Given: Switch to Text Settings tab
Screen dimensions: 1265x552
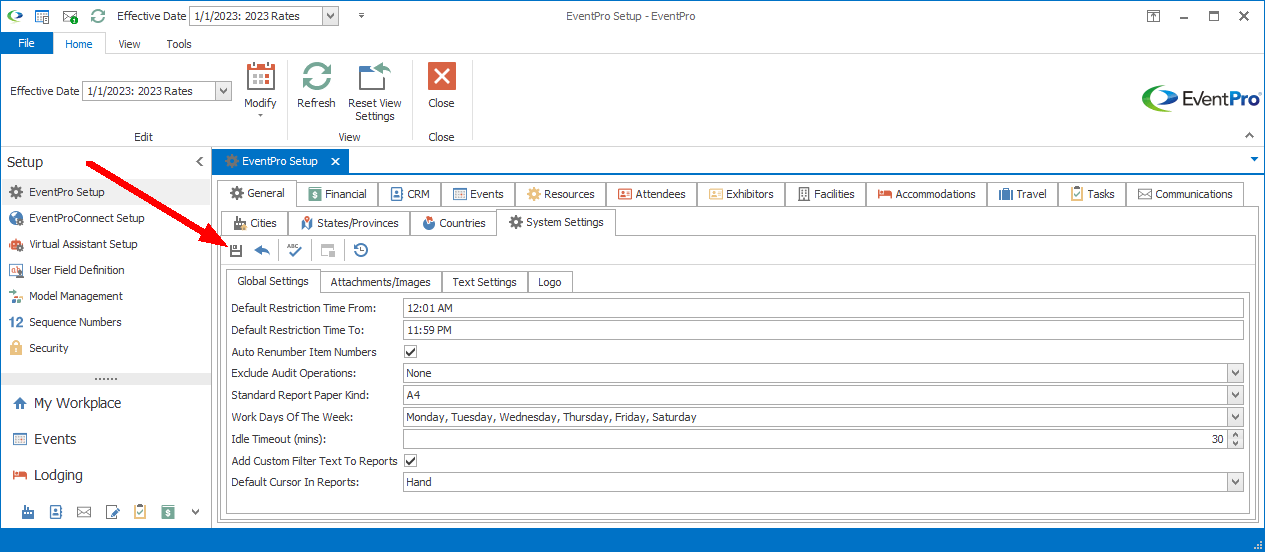Looking at the screenshot, I should click(x=484, y=282).
